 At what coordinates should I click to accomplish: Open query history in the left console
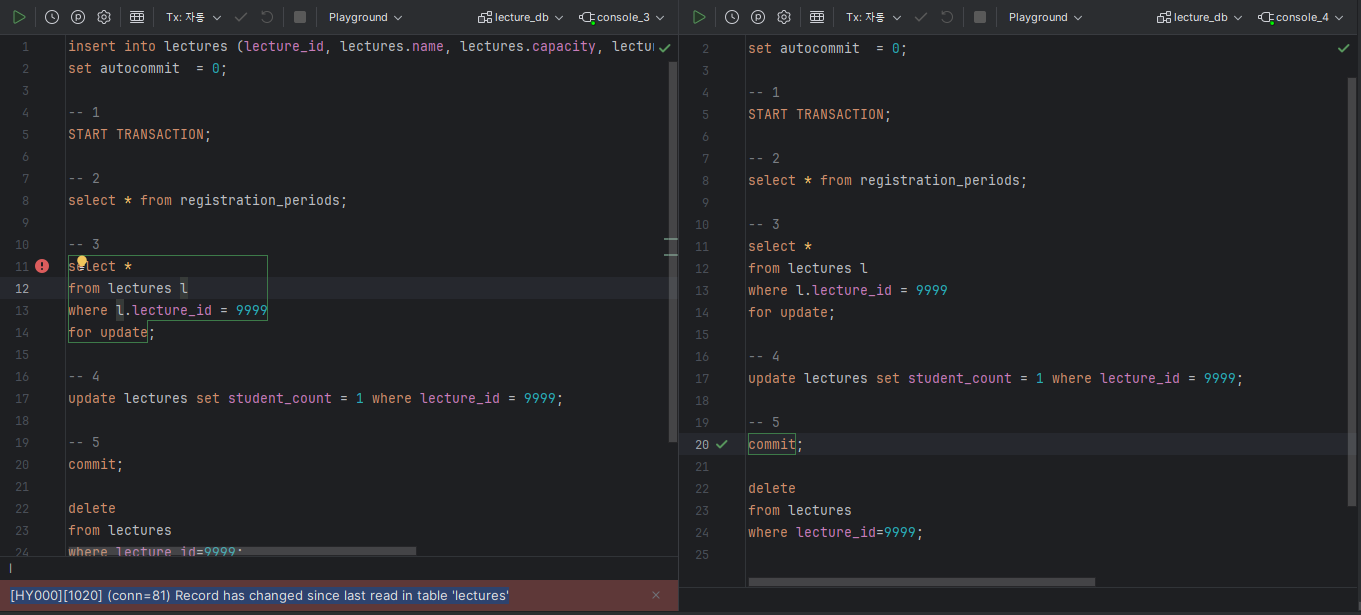tap(52, 17)
